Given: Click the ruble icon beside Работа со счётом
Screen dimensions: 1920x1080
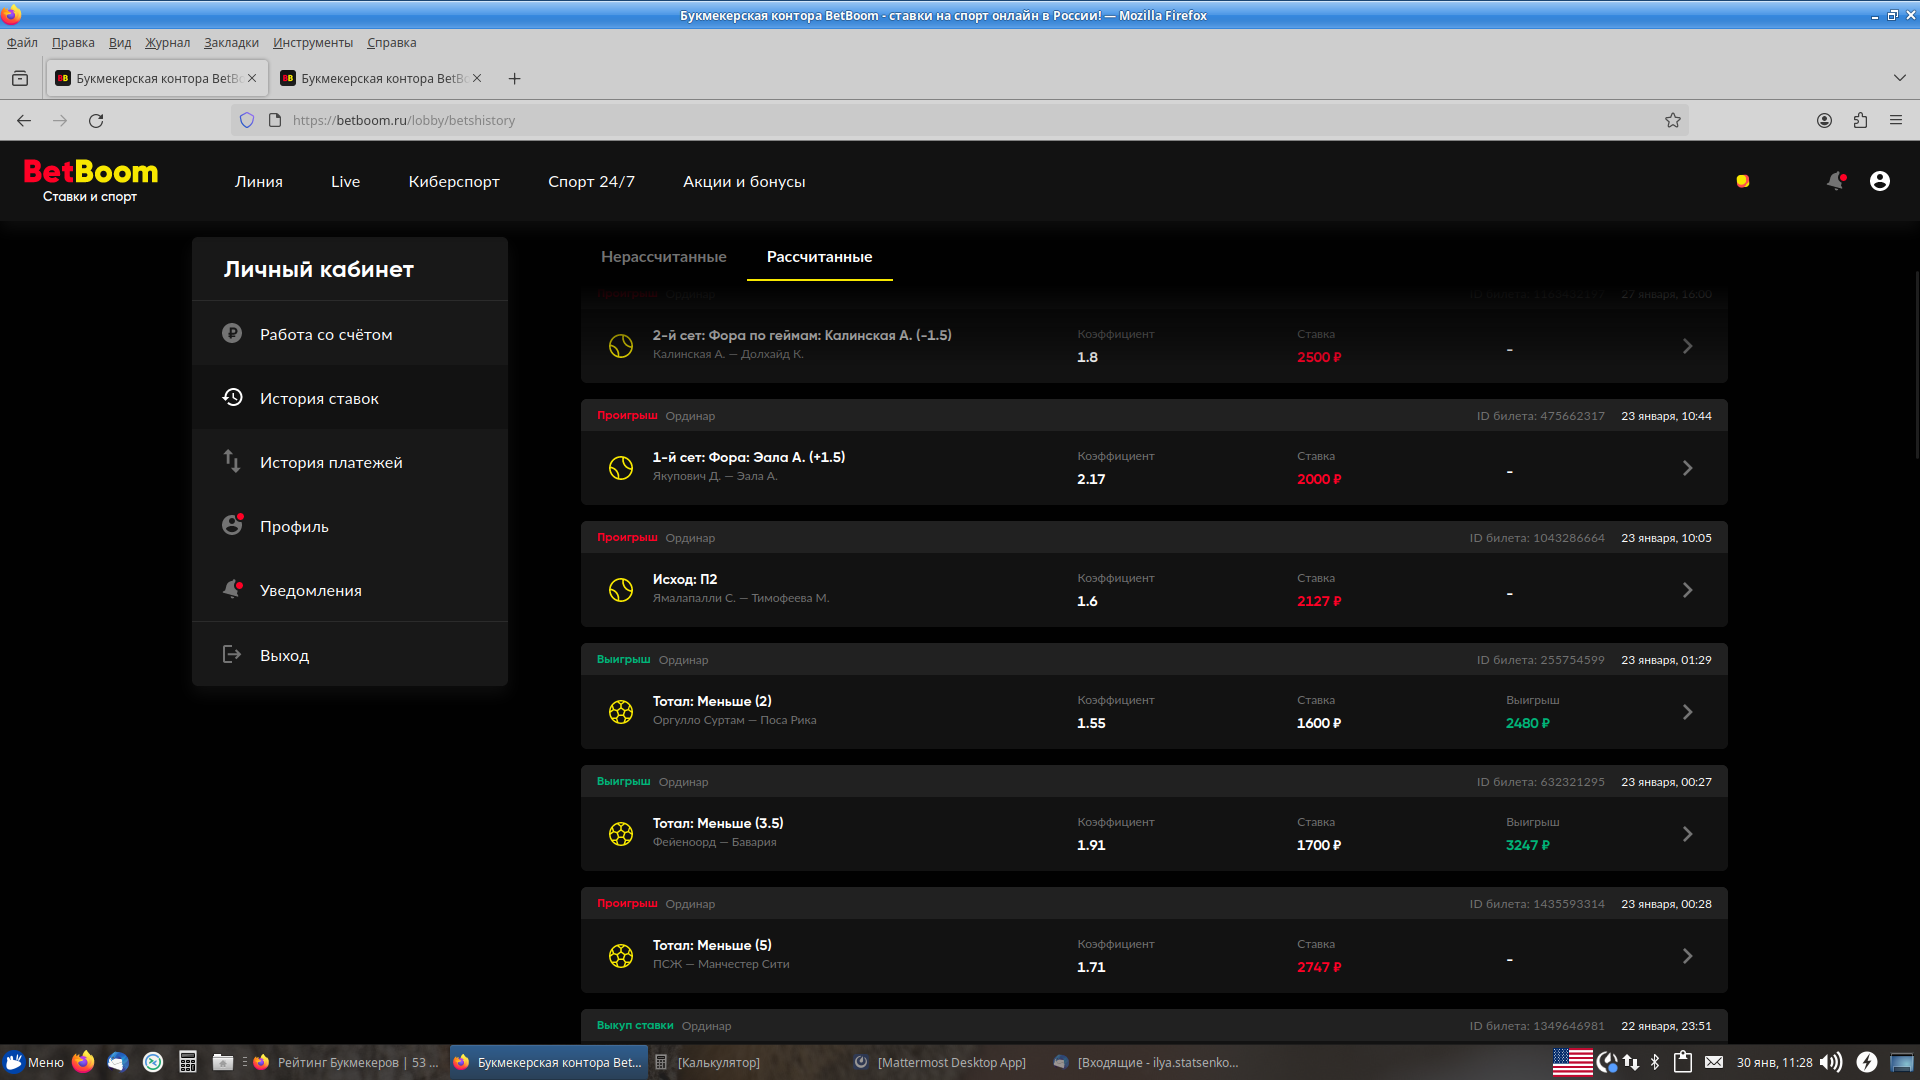Looking at the screenshot, I should tap(232, 334).
